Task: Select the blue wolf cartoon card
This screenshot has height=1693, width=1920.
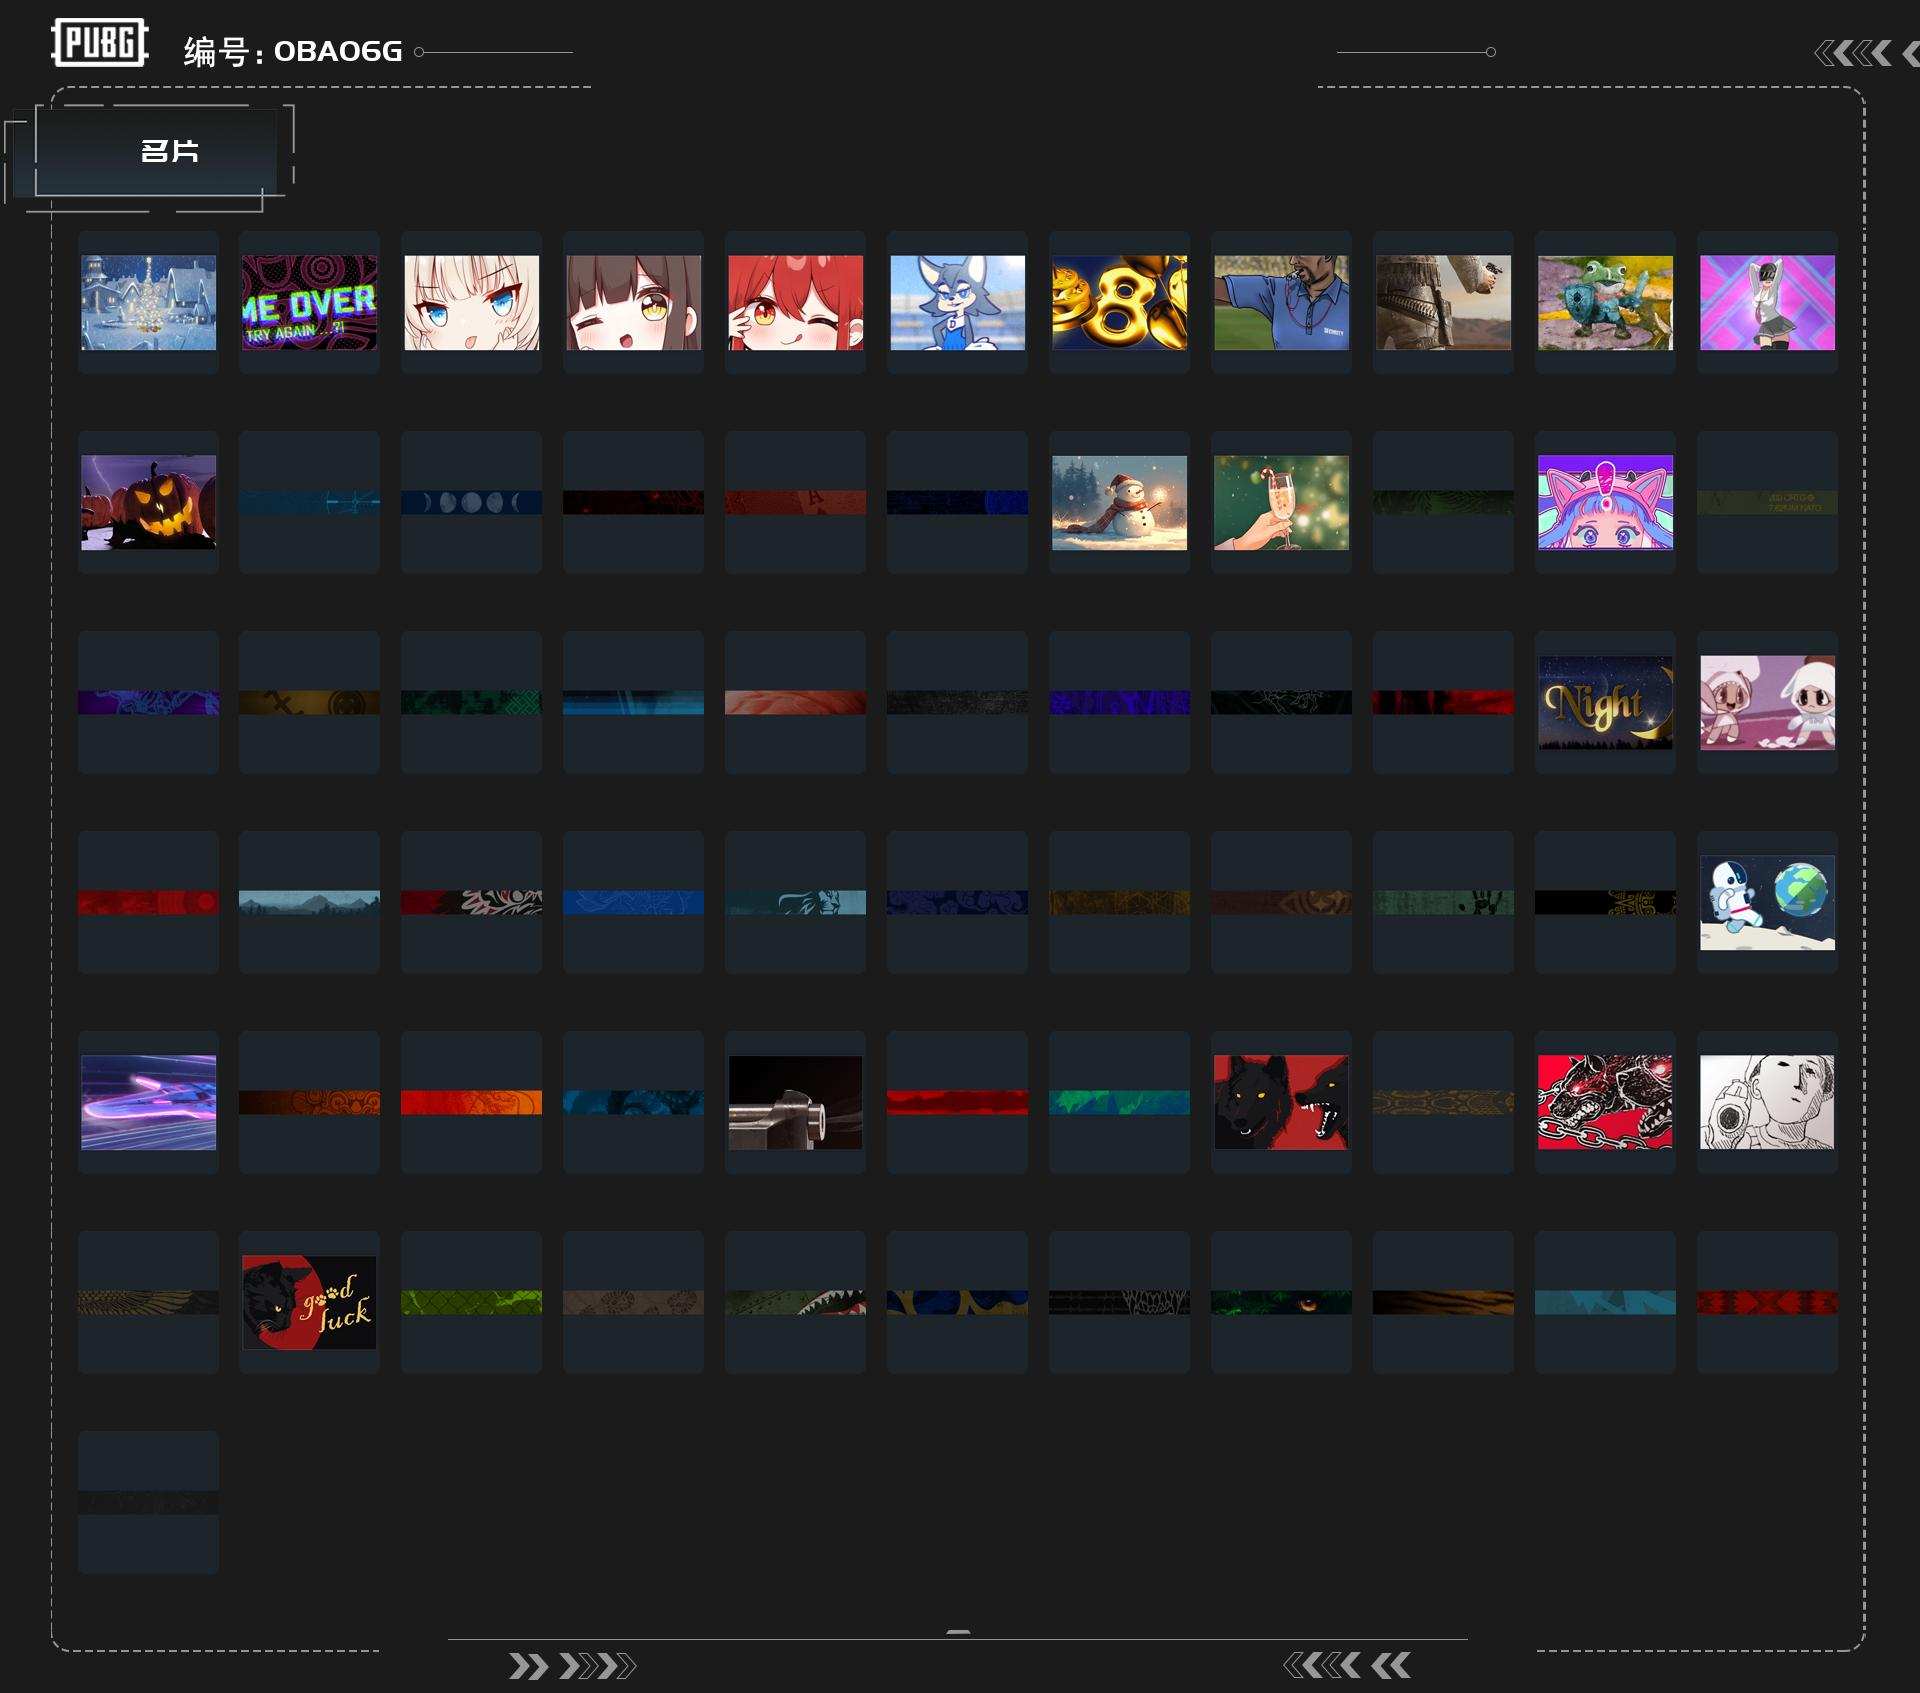Action: coord(957,302)
